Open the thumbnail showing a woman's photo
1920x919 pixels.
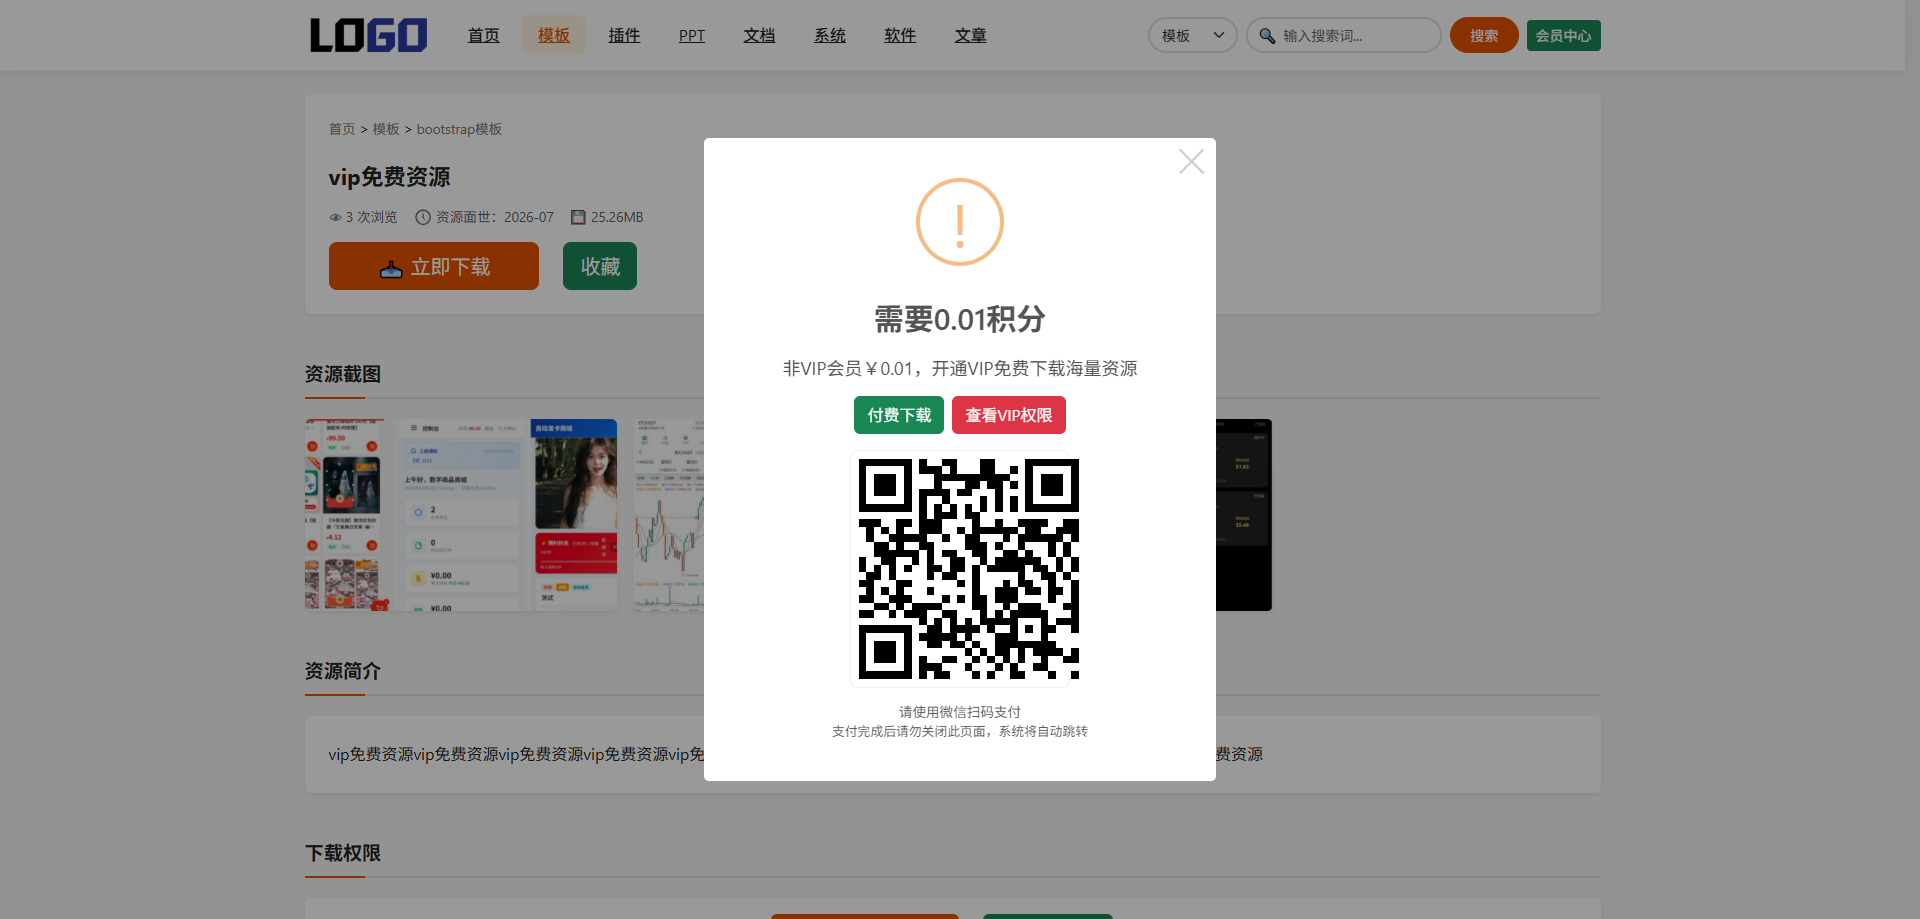(574, 515)
